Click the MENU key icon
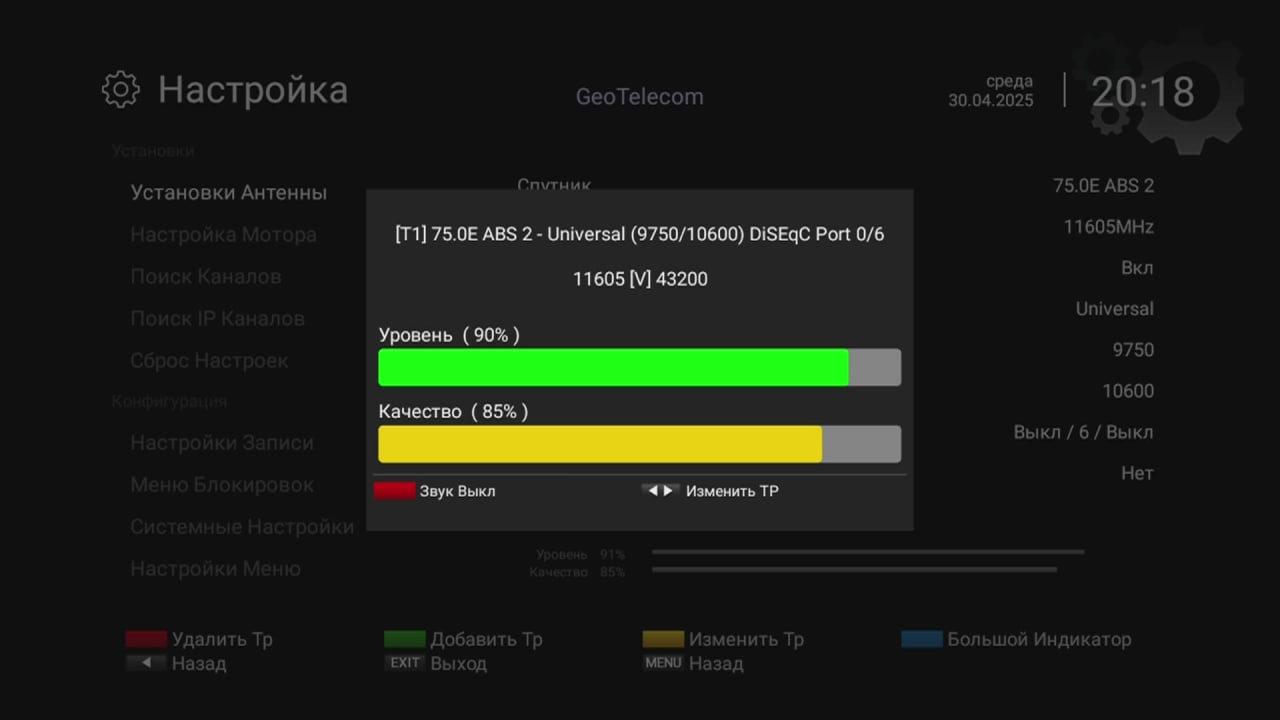 (663, 663)
